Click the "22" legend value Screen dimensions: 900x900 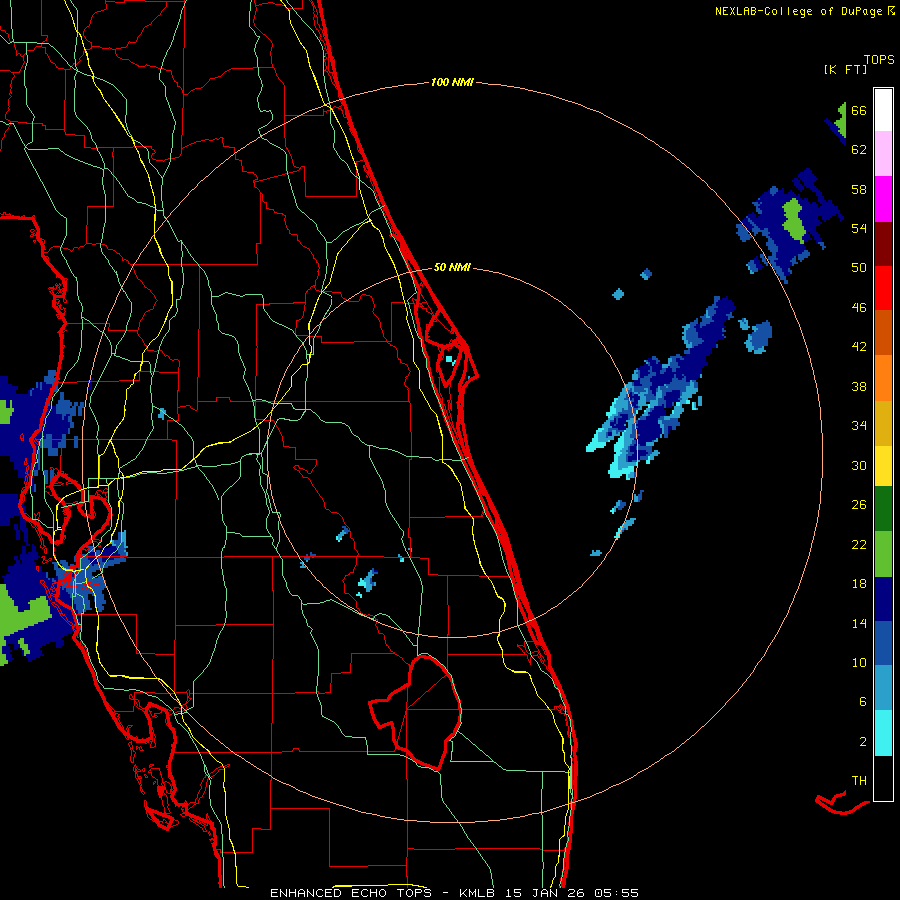[859, 545]
